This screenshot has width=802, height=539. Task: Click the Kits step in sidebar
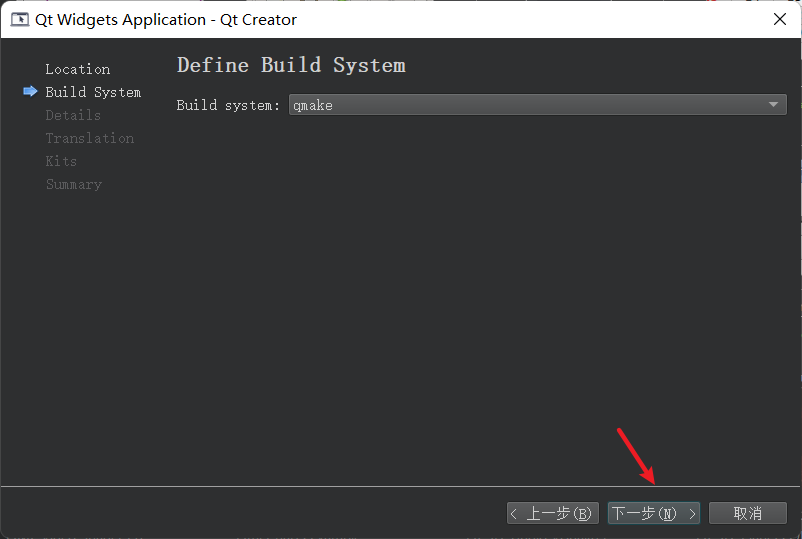point(61,161)
